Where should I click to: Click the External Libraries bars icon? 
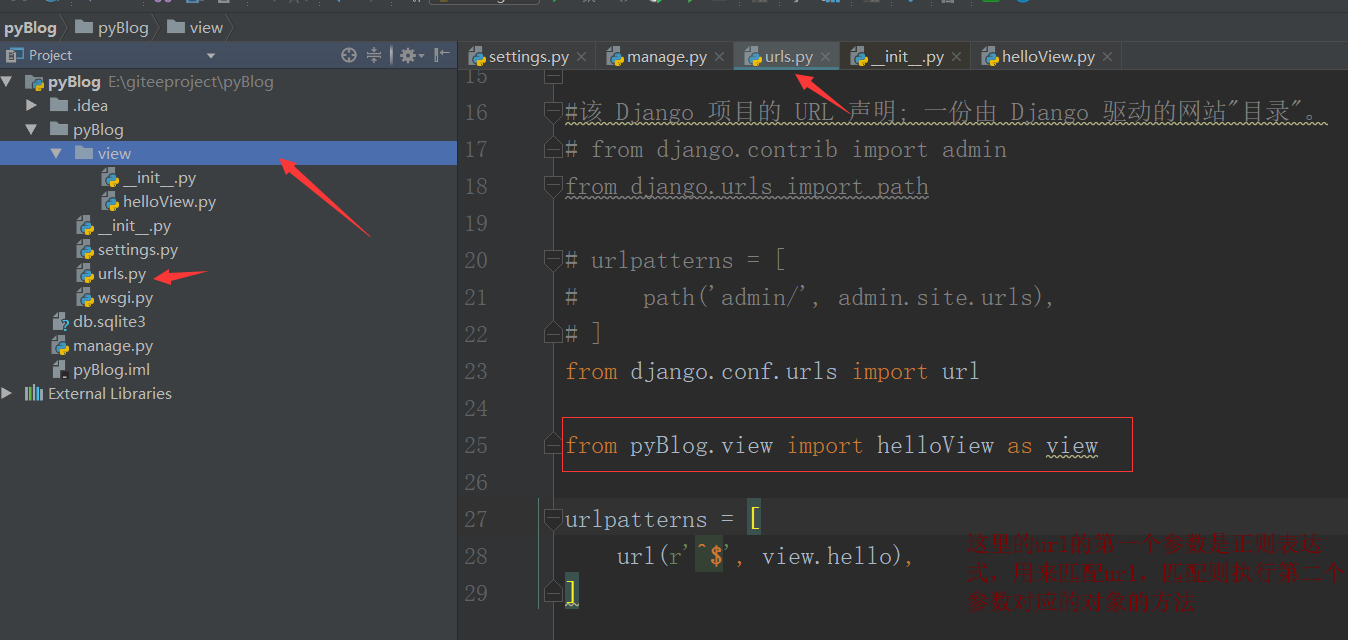[34, 393]
